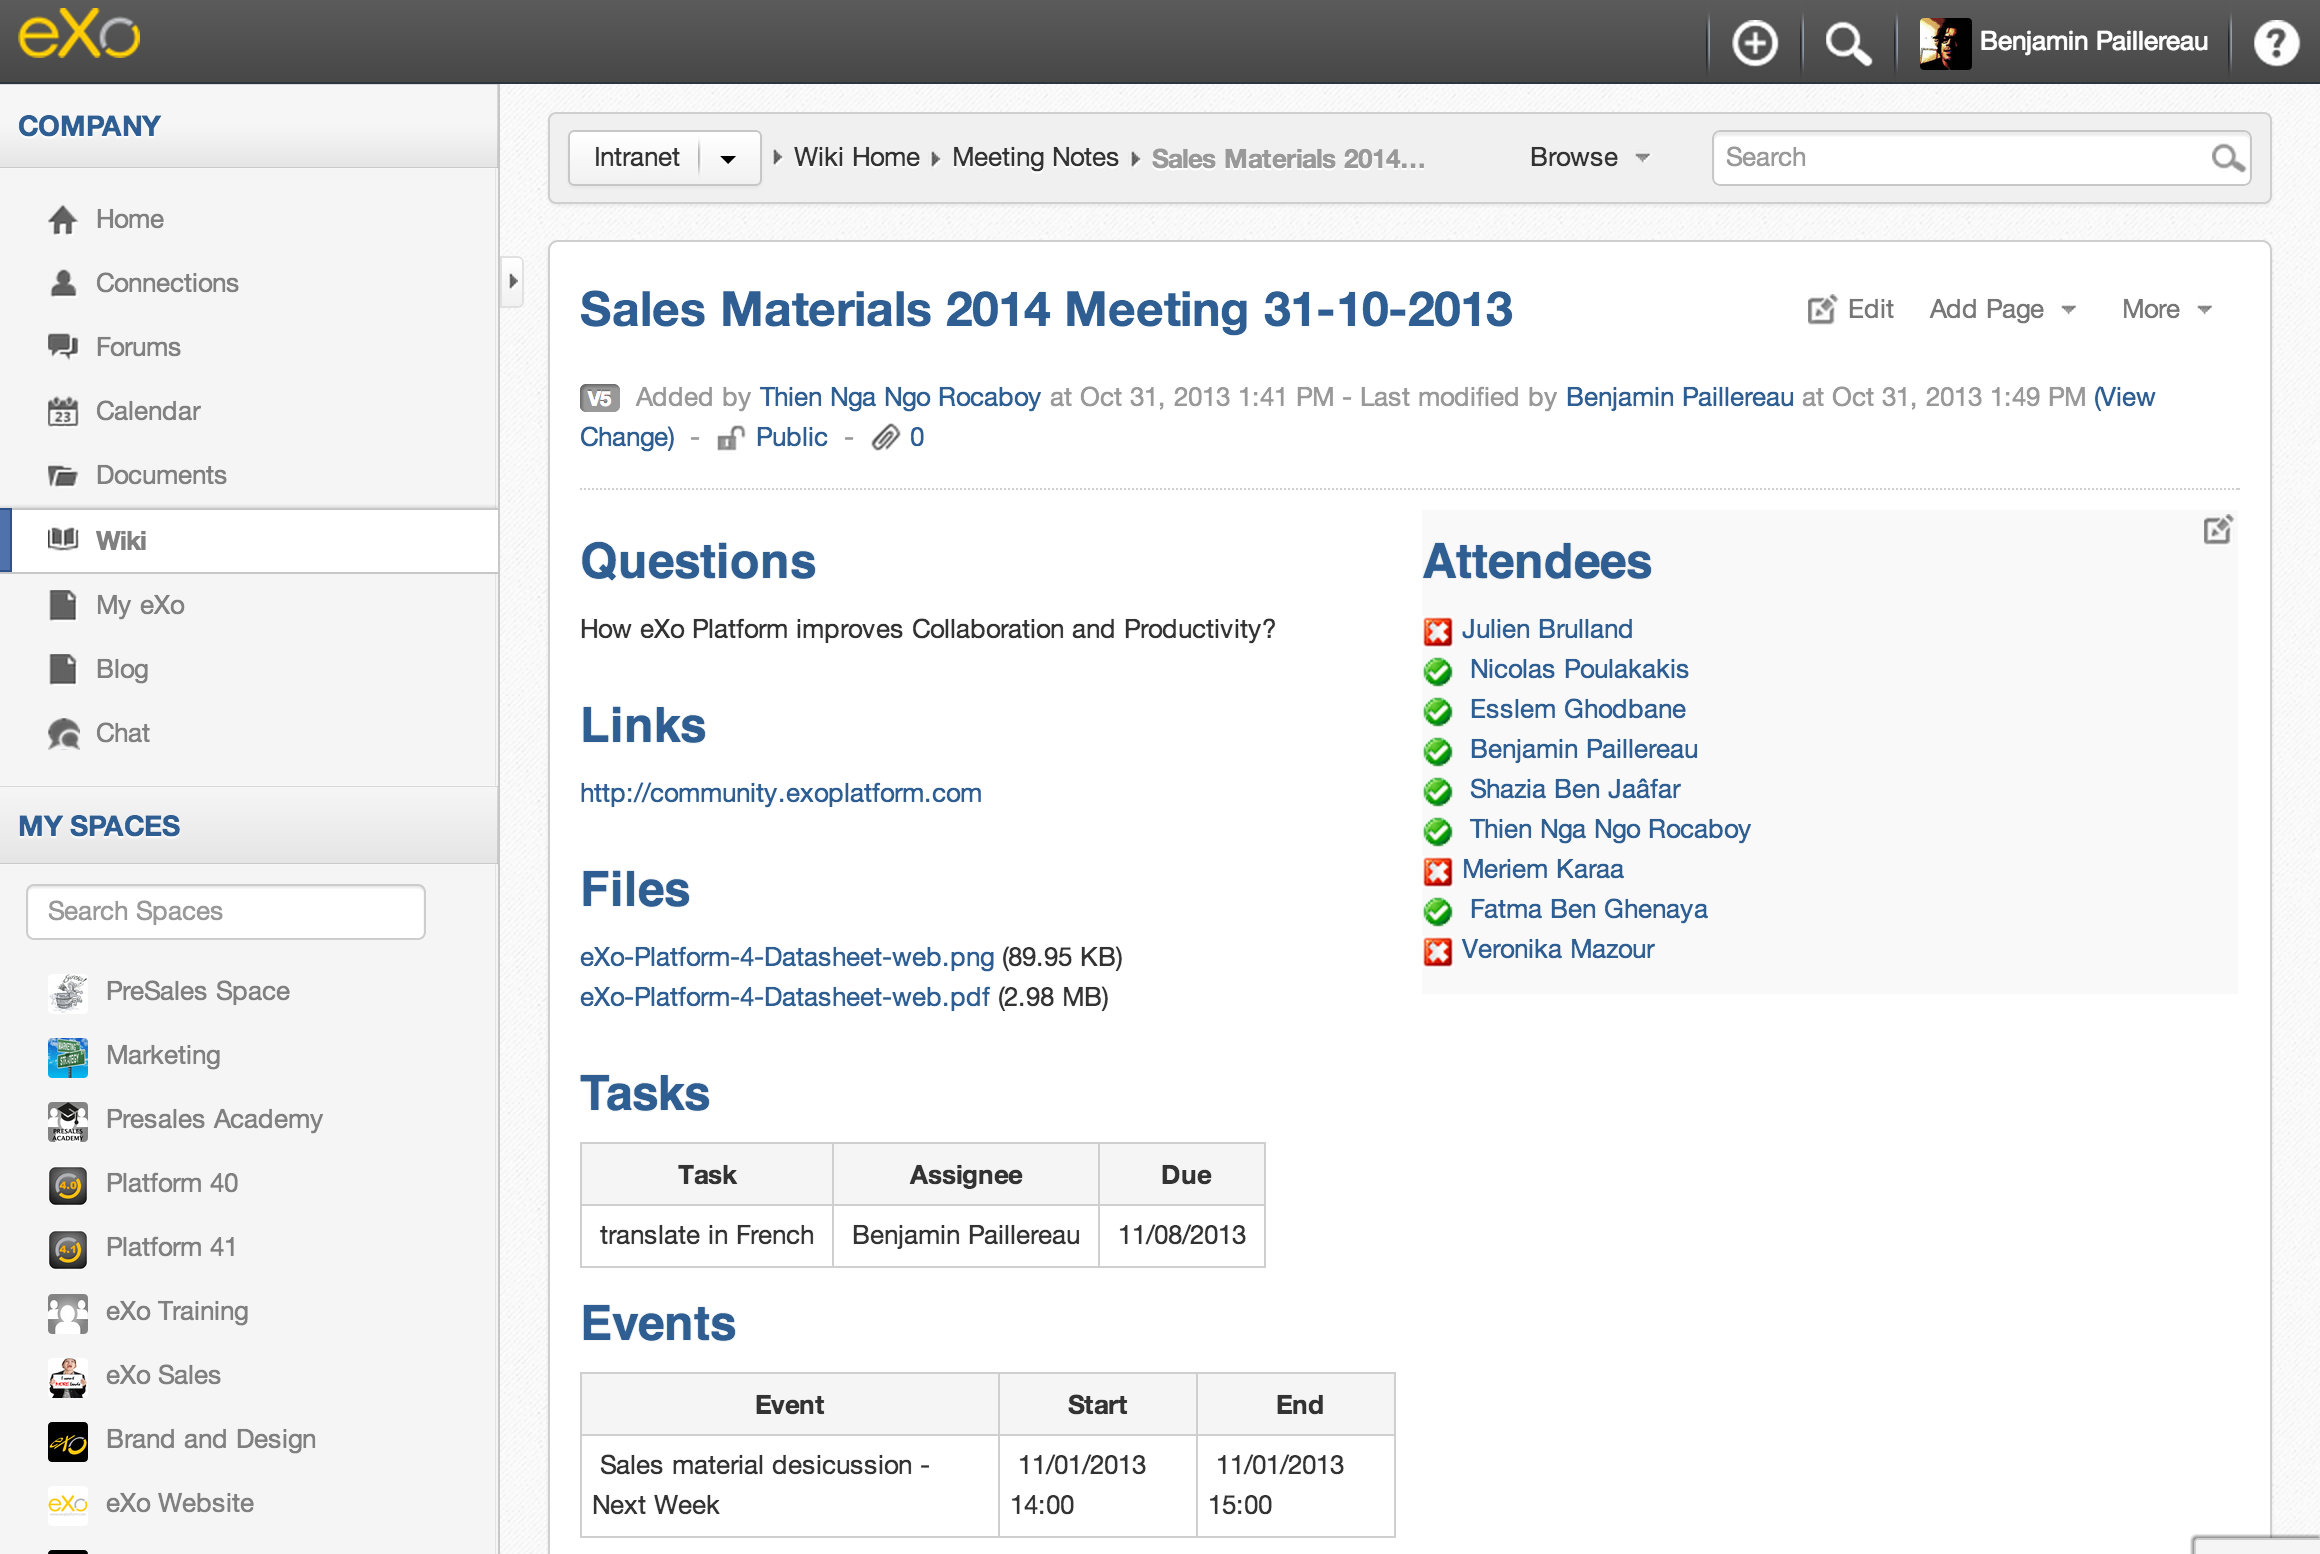Expand the Browse dropdown menu

tap(1590, 158)
